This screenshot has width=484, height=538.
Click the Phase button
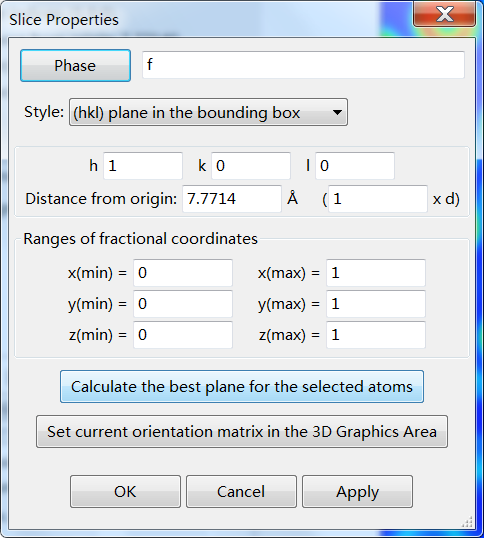[x=75, y=66]
